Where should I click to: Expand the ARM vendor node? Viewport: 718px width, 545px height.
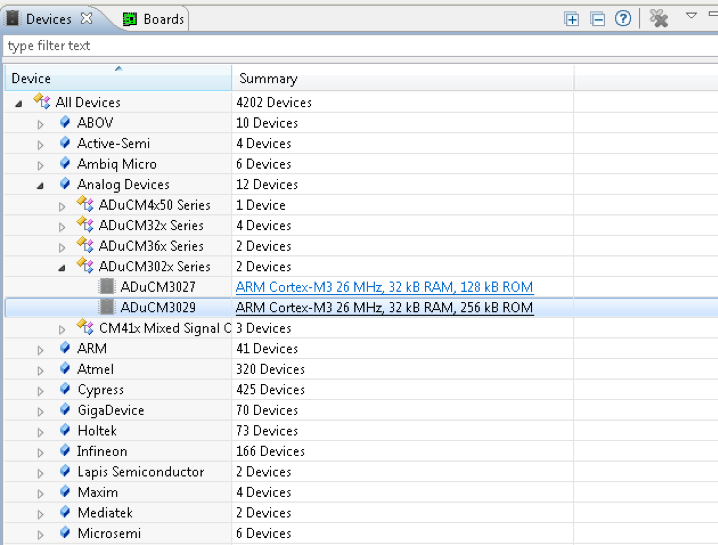[40, 350]
